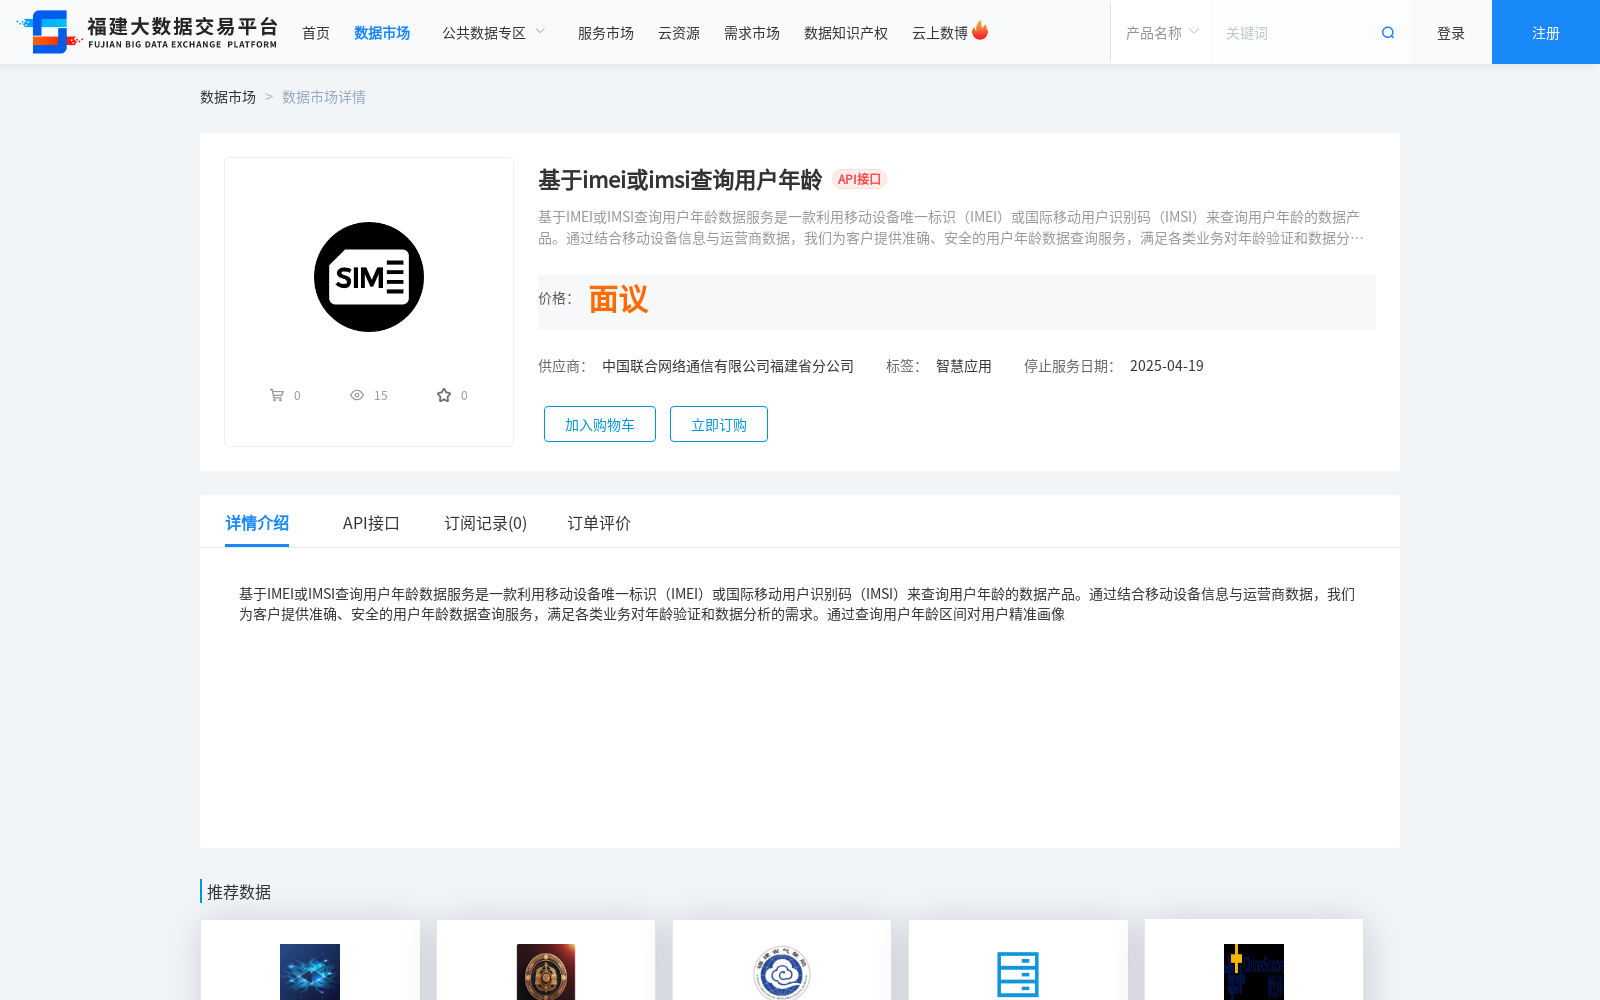Open the recommended card with ChinaScope image
This screenshot has height=1000, width=1600.
click(x=1254, y=960)
